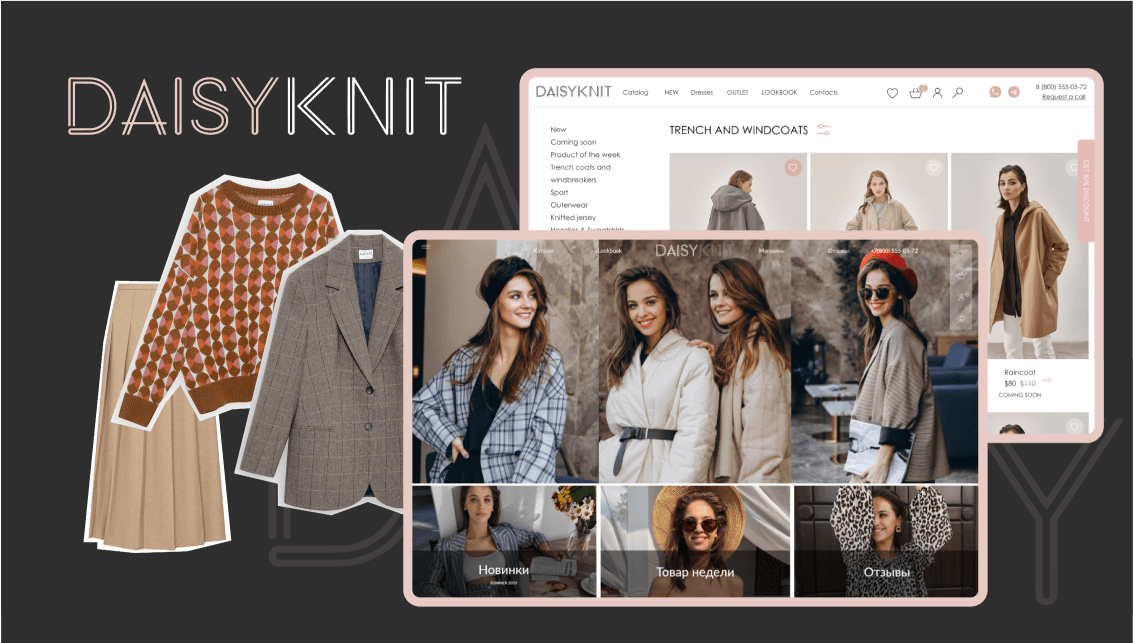Image resolution: width=1133 pixels, height=643 pixels.
Task: Select Knitted jersey in the sidebar
Action: [x=573, y=217]
